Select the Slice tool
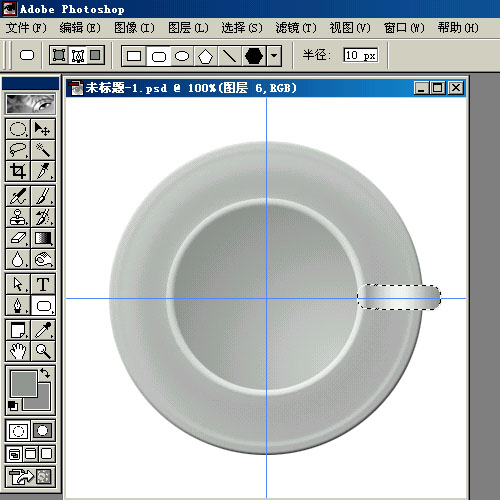500x500 pixels. tap(43, 171)
